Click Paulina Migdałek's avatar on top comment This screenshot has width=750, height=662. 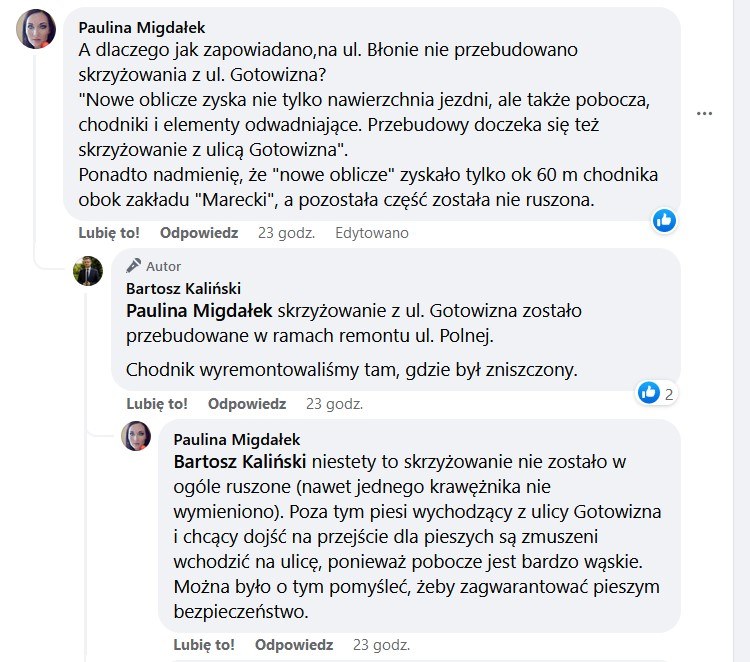click(37, 30)
